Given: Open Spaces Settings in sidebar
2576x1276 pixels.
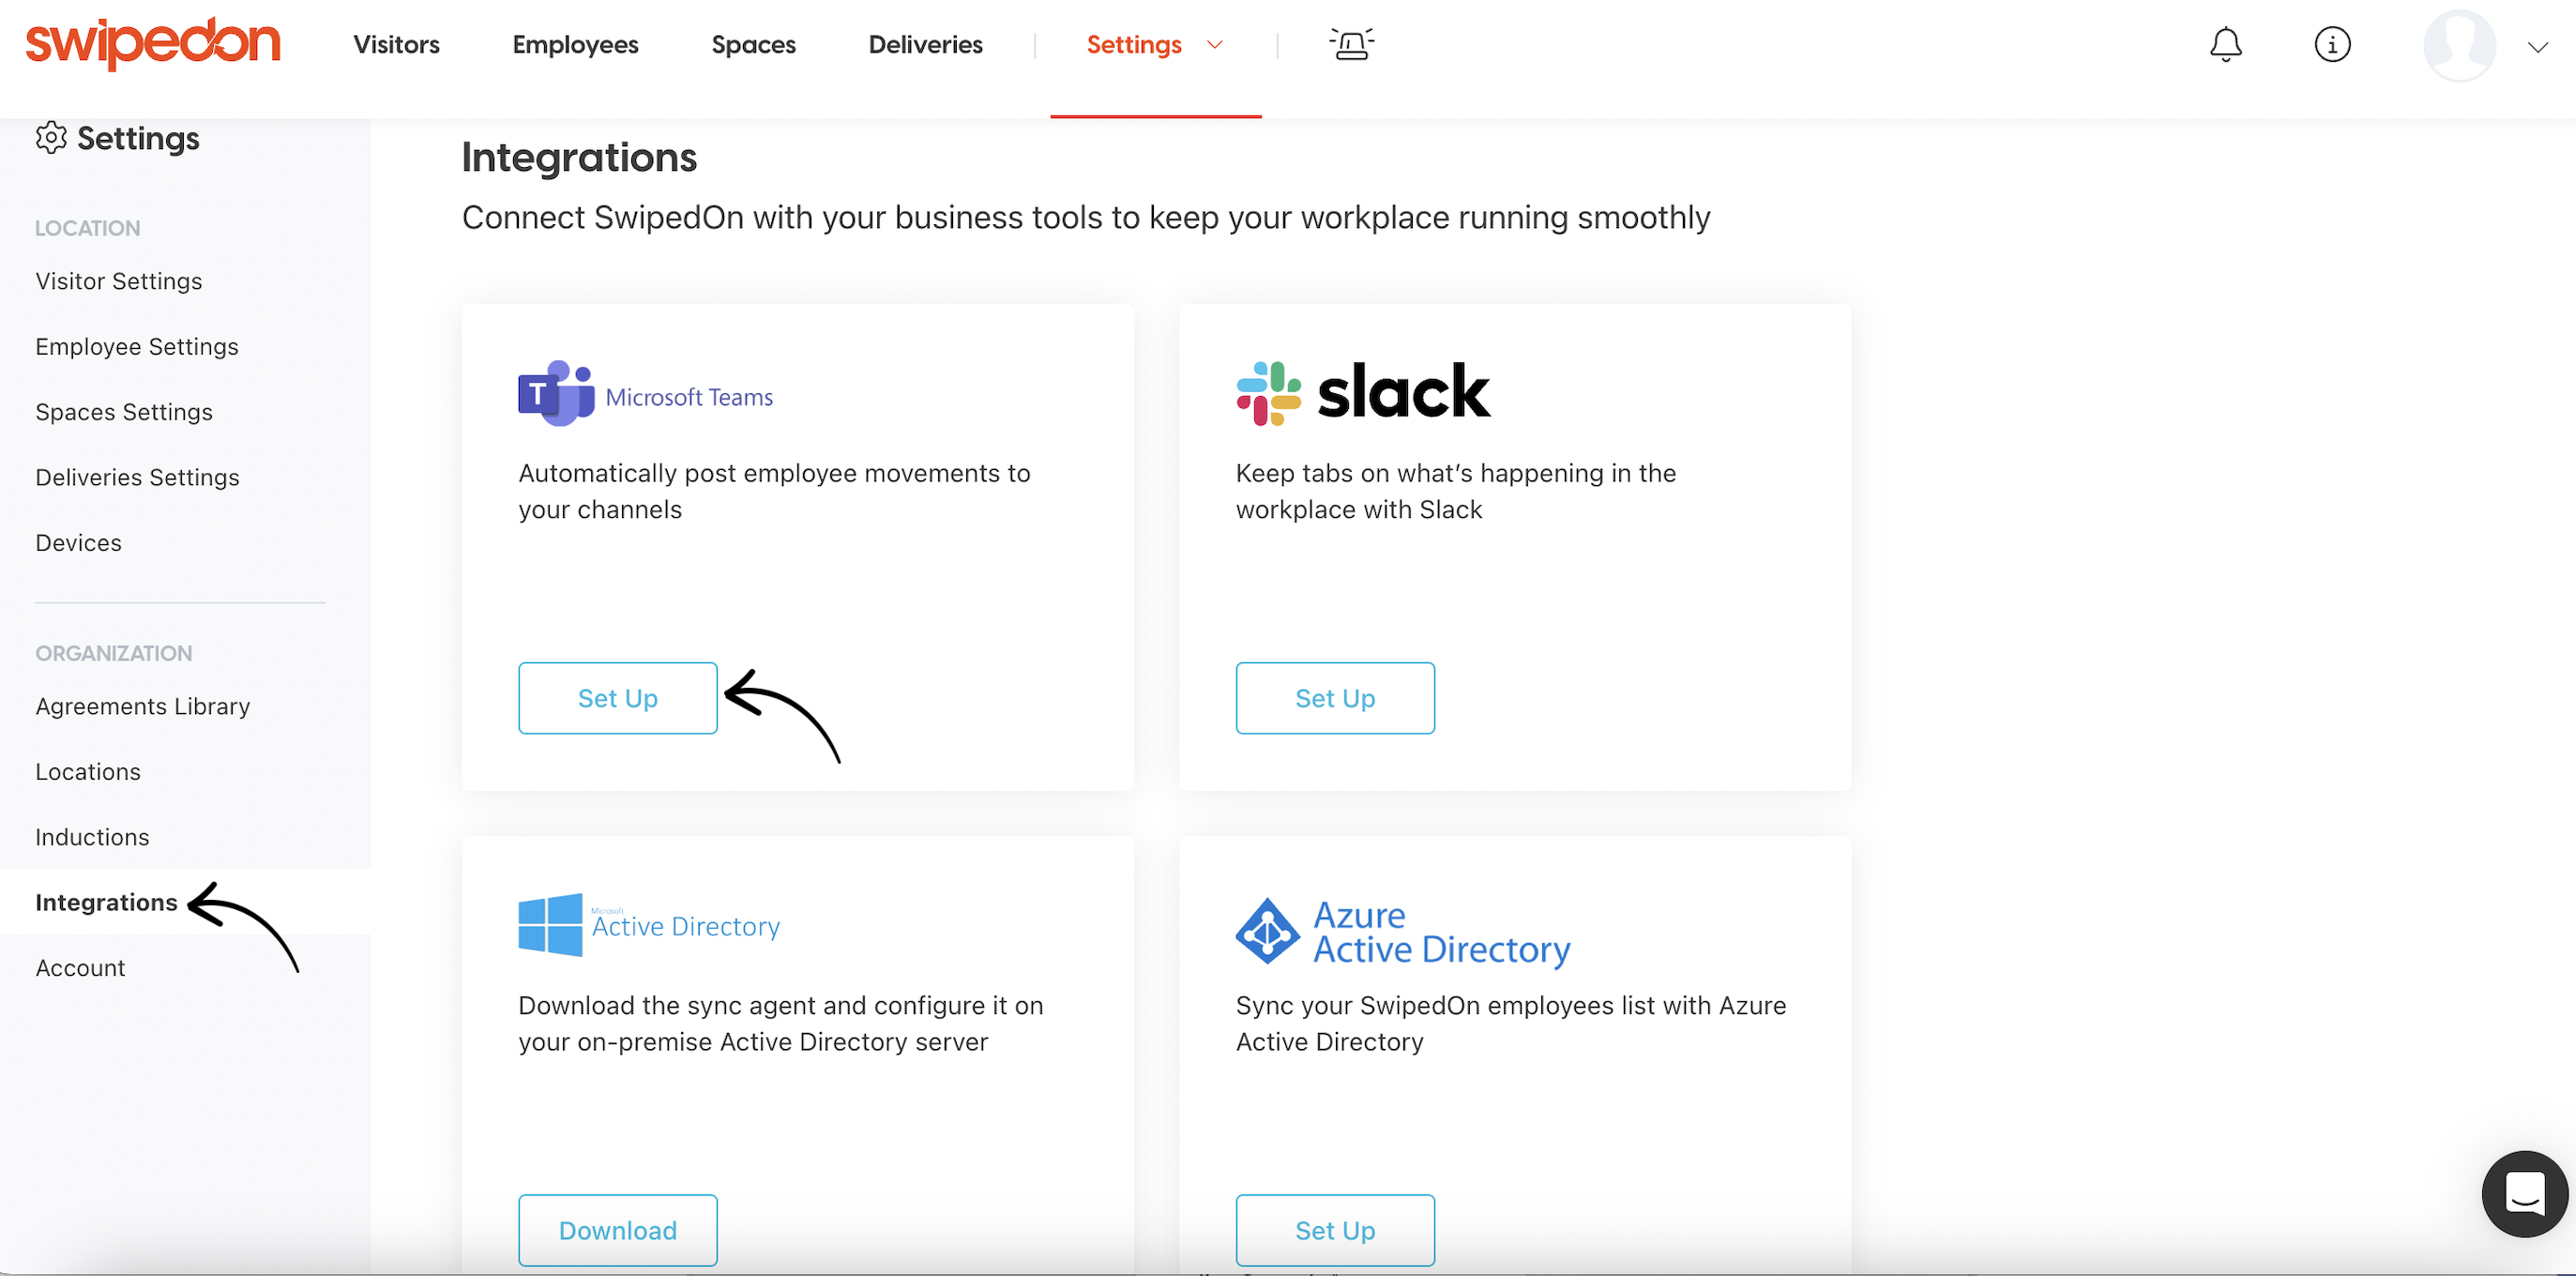Looking at the screenshot, I should [123, 412].
